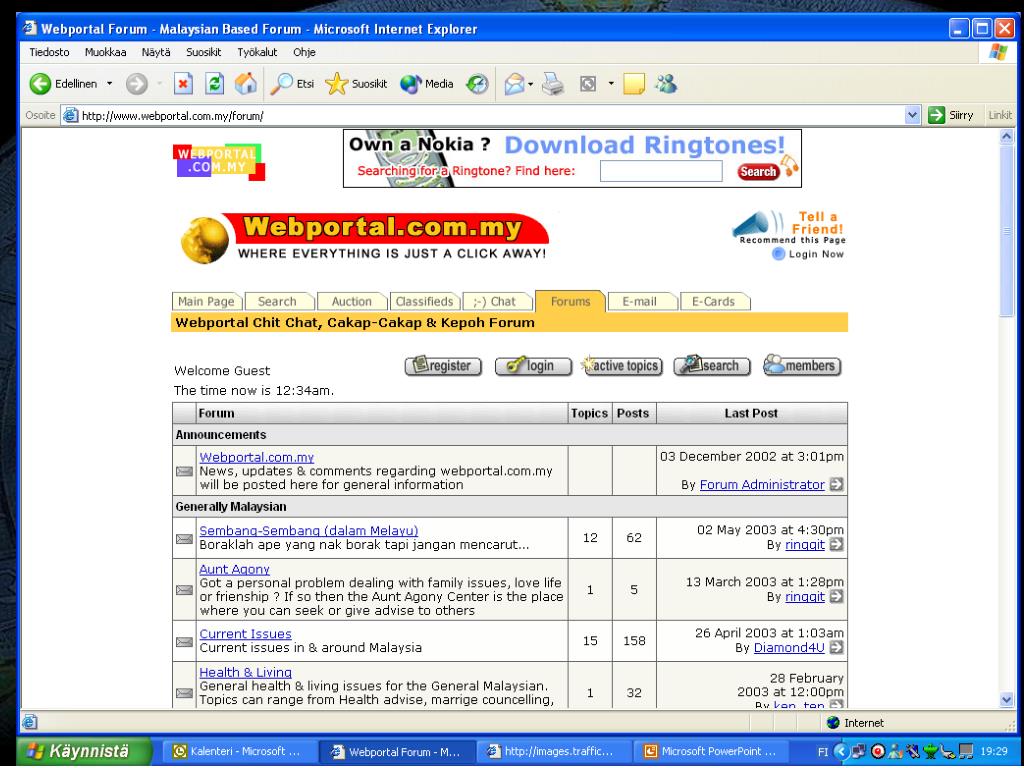Viewport: 1024px width, 768px height.
Task: Switch to the Classifieds tab
Action: pos(424,302)
